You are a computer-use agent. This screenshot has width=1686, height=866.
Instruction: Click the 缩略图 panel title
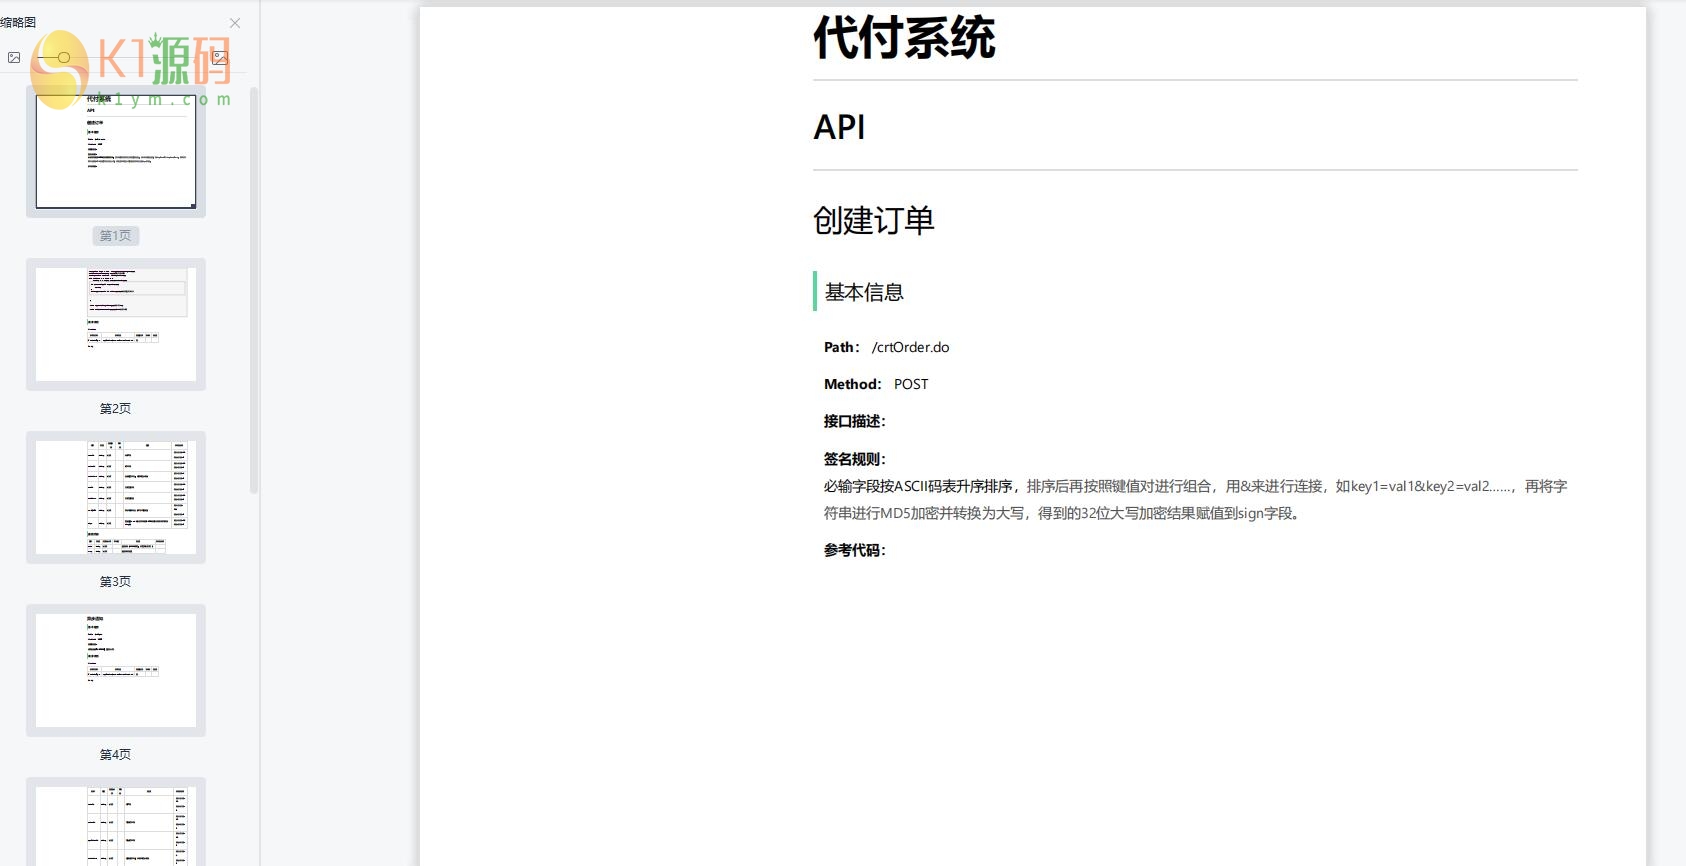click(x=19, y=22)
